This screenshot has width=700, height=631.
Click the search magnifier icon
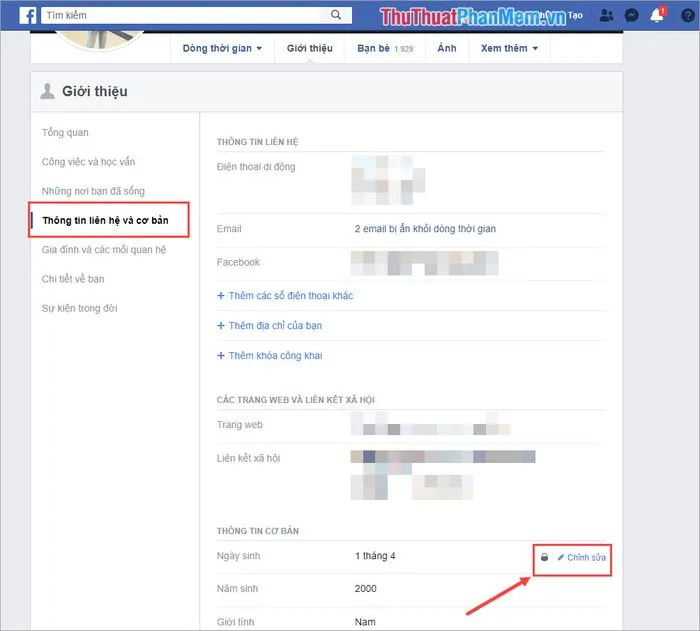[x=336, y=15]
